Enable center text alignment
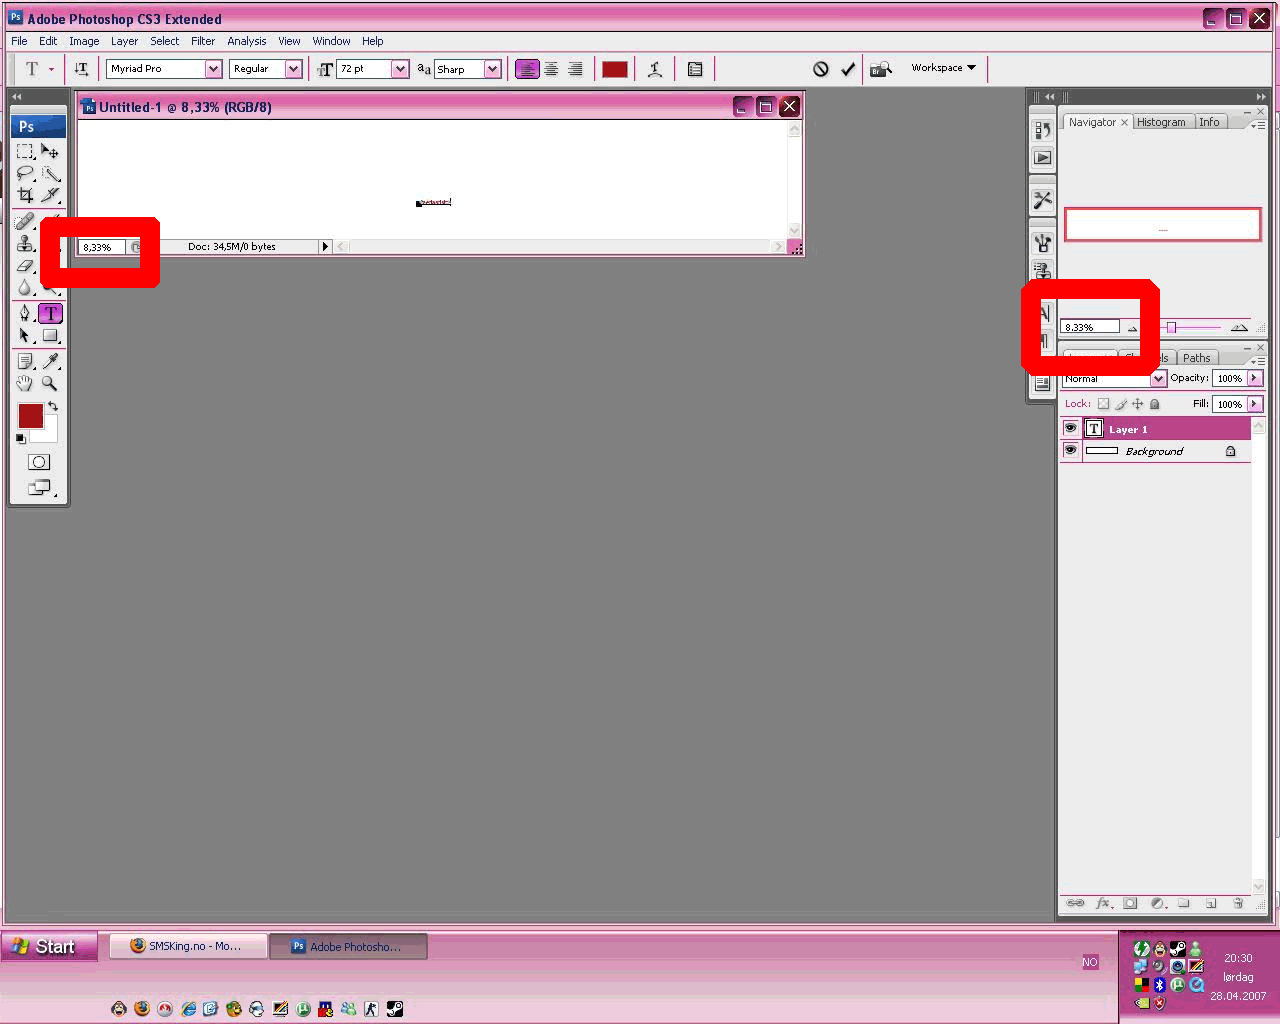This screenshot has width=1280, height=1024. [x=551, y=69]
